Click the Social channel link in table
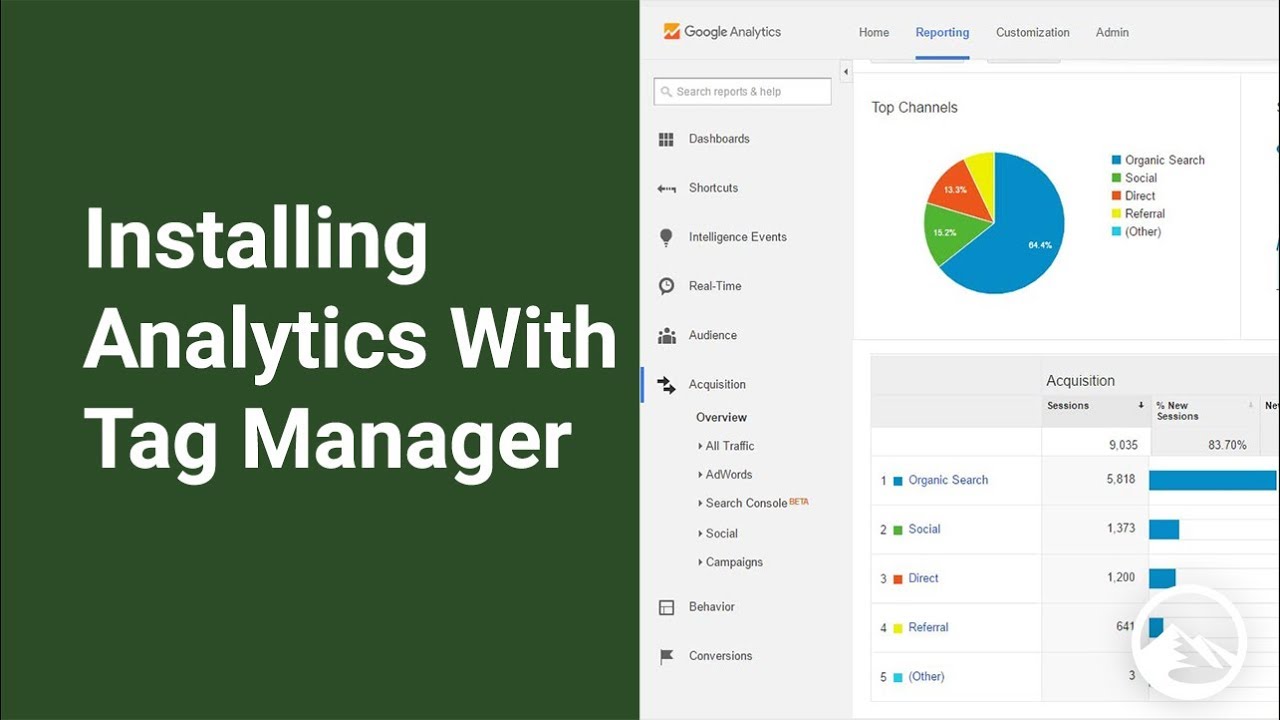This screenshot has width=1280, height=720. [924, 529]
